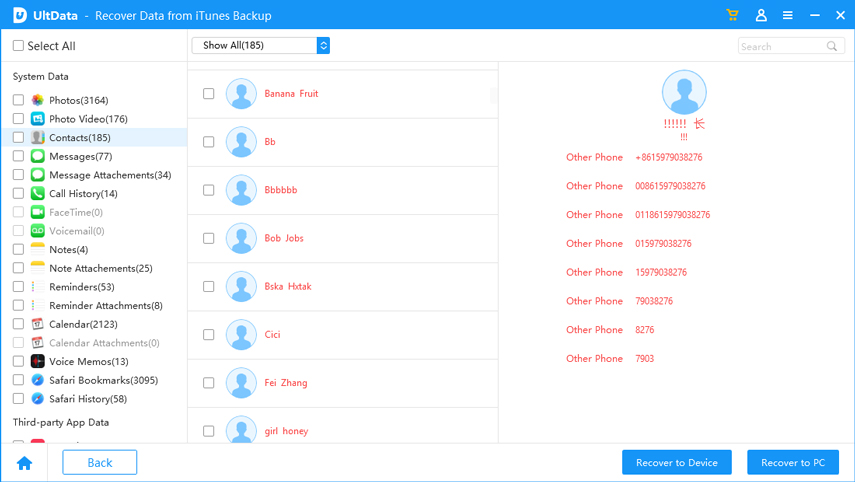Tick the Select All checkbox
The width and height of the screenshot is (855, 482).
18,46
